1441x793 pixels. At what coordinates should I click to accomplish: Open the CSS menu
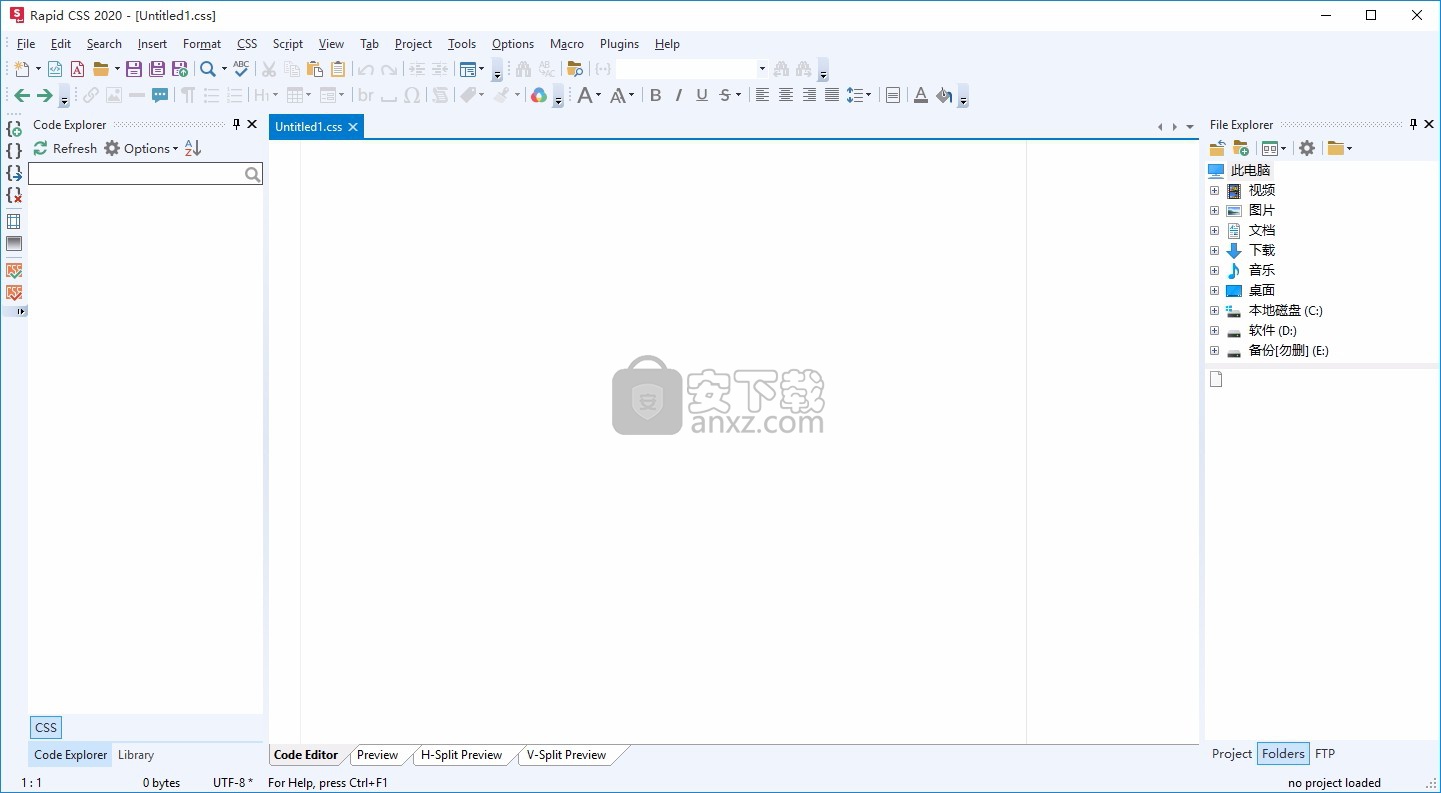(247, 44)
